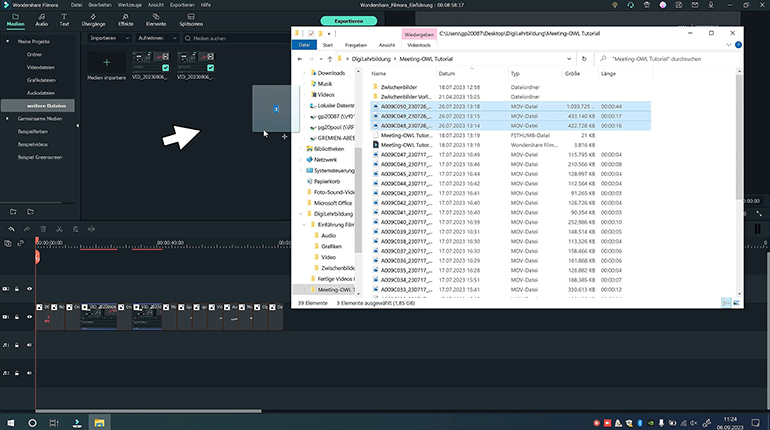This screenshot has width=770, height=430.
Task: Click the refresh button in Explorer address bar
Action: coord(584,59)
